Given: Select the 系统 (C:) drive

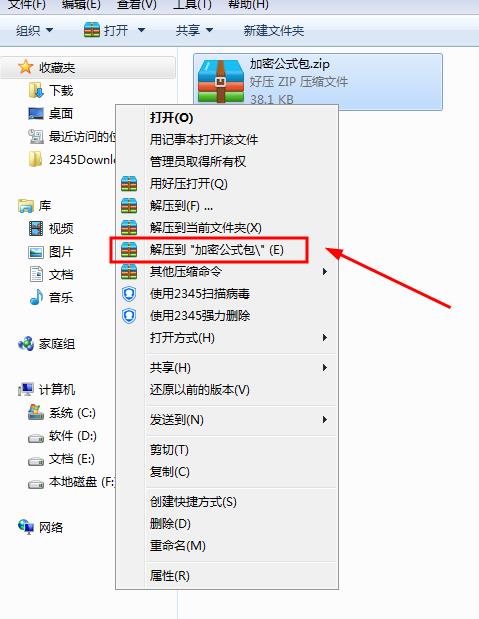Looking at the screenshot, I should click(x=62, y=413).
